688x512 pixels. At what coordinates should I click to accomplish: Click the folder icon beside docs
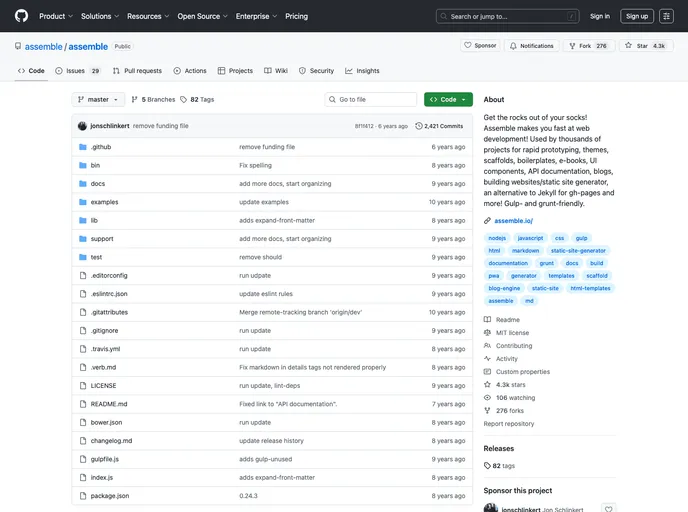click(x=82, y=184)
